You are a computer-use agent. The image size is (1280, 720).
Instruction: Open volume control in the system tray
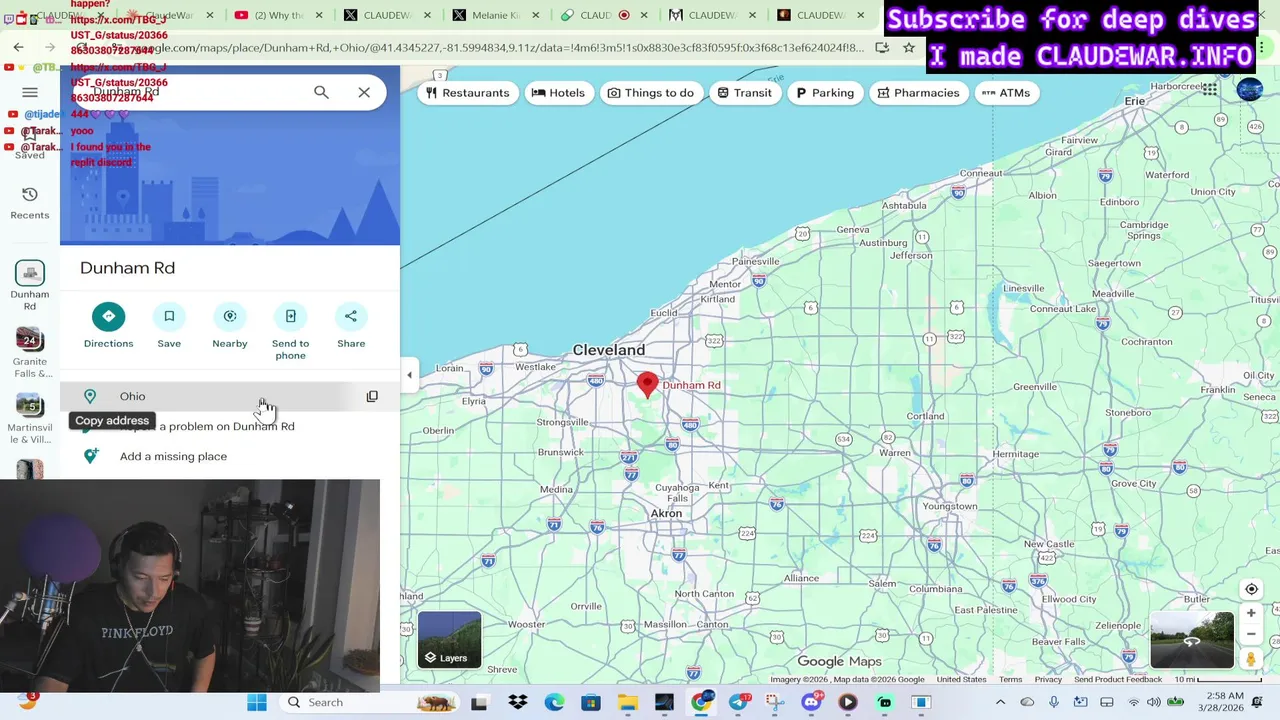tap(1154, 702)
